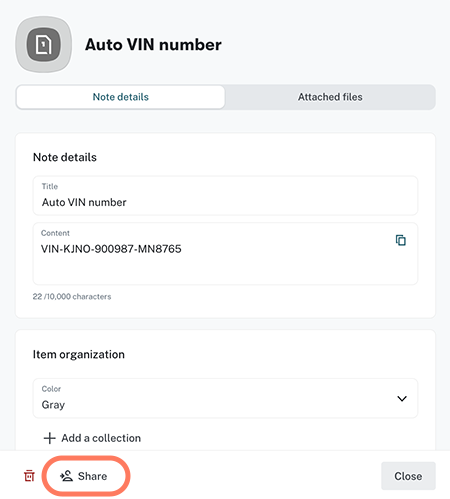Click the plus icon beside Add a collection
This screenshot has width=450, height=499.
[49, 438]
